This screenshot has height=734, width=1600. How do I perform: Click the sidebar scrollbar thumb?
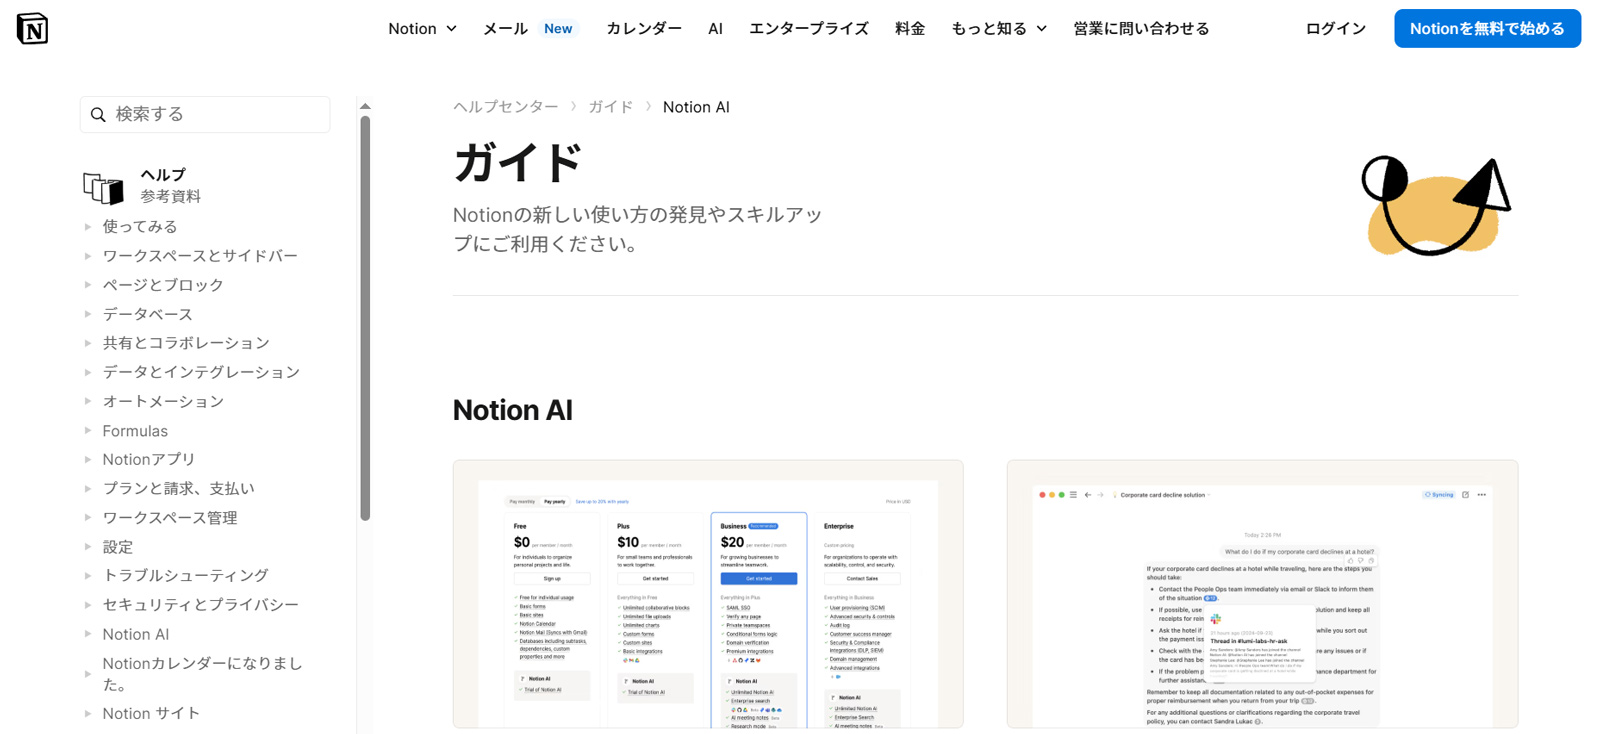pyautogui.click(x=365, y=318)
